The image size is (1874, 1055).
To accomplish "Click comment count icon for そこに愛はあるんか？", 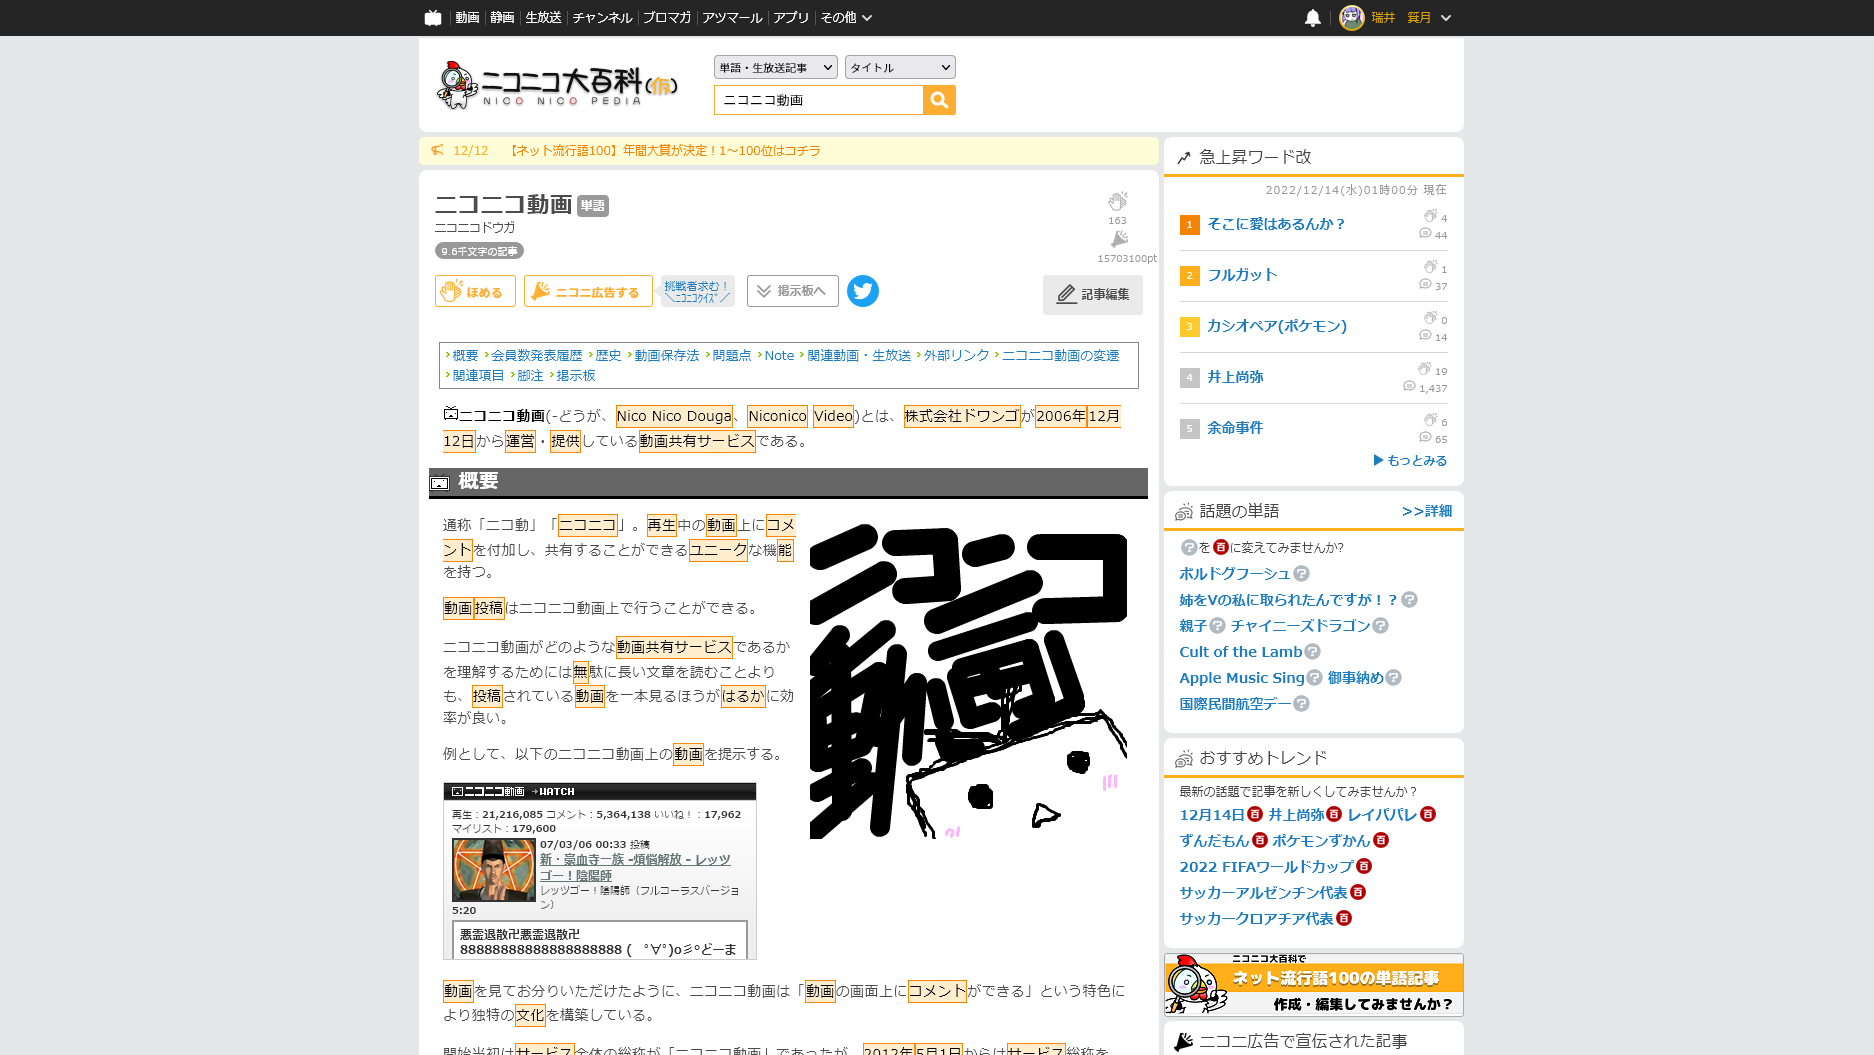I will (1425, 234).
